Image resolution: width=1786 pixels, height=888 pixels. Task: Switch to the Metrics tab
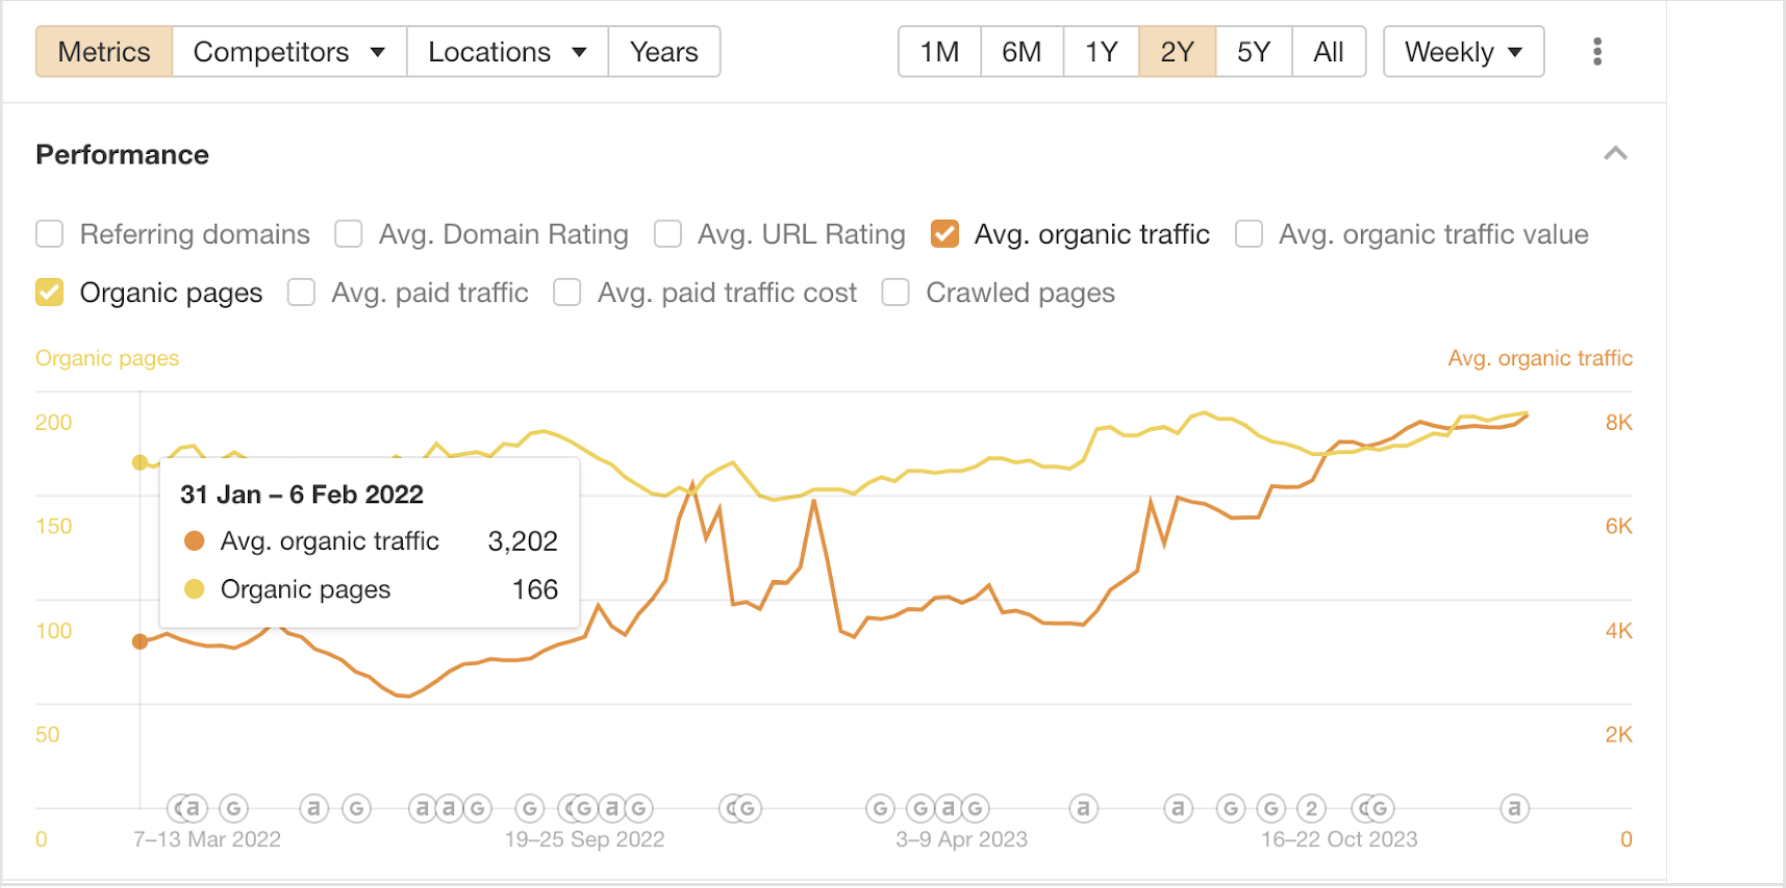pos(104,52)
